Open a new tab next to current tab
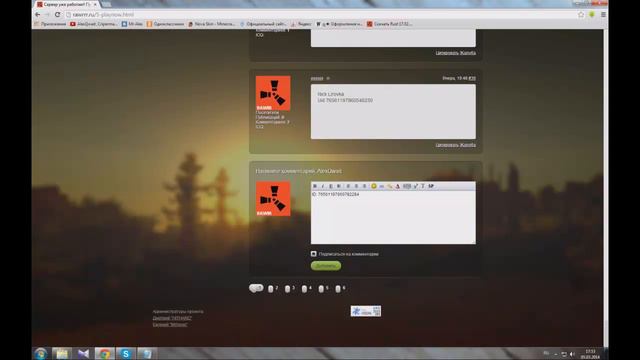 click(x=106, y=4)
